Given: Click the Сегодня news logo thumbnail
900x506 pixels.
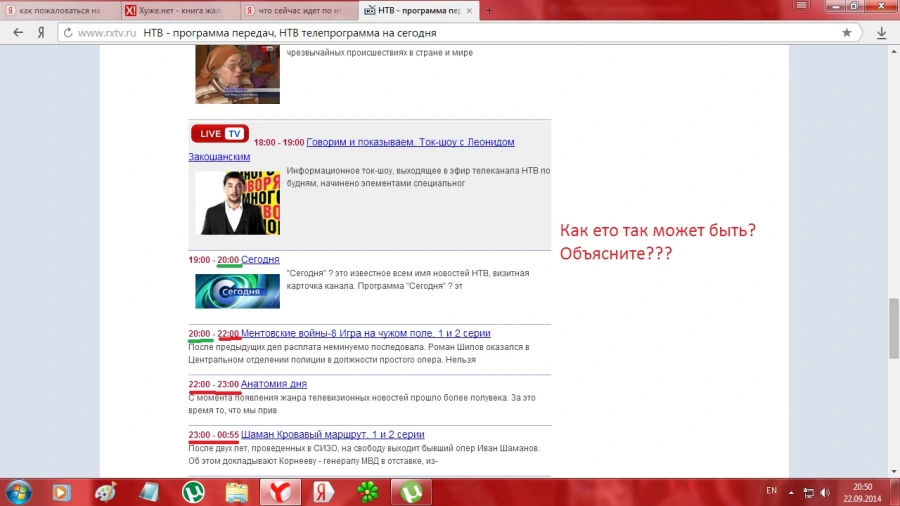Looking at the screenshot, I should [238, 291].
